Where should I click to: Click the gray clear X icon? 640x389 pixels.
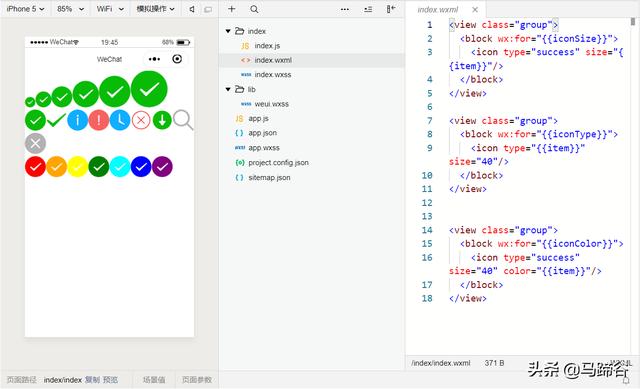click(36, 143)
